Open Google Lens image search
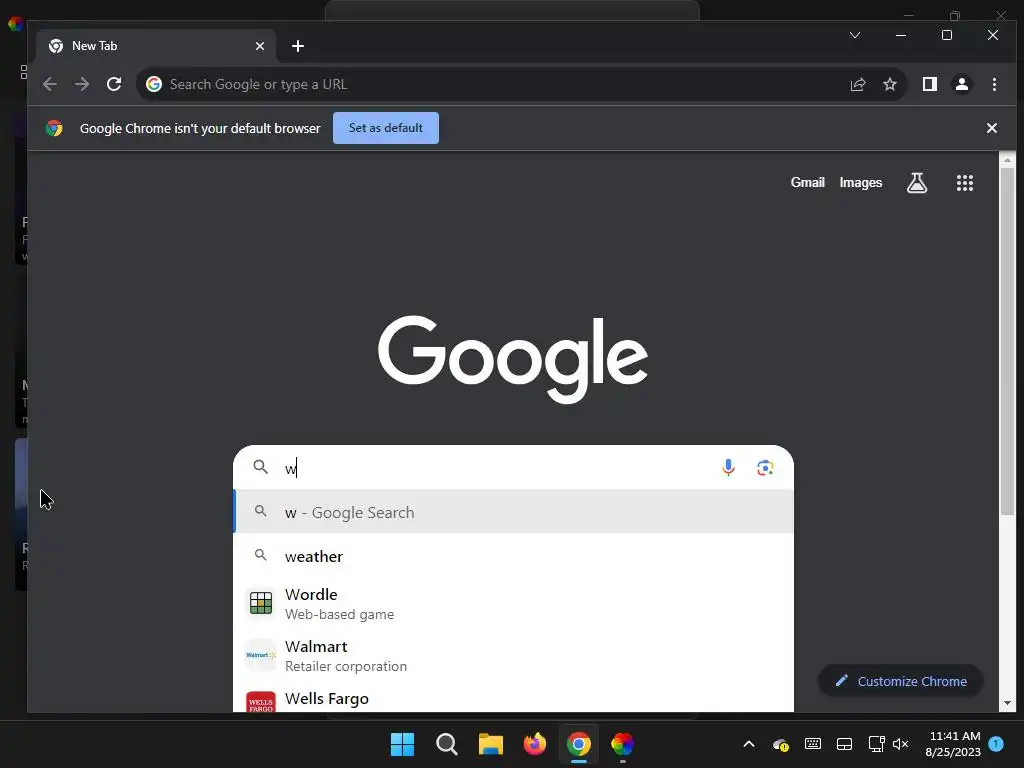The height and width of the screenshot is (768, 1024). coord(765,468)
